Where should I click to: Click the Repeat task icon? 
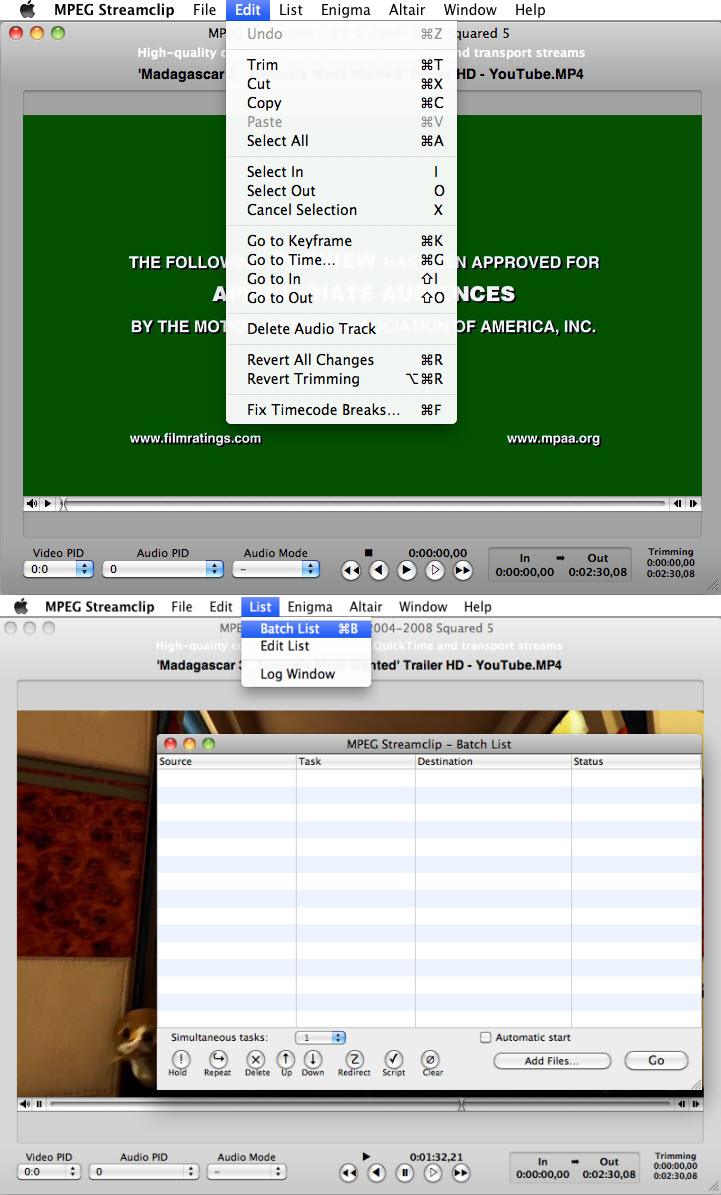(x=217, y=1059)
